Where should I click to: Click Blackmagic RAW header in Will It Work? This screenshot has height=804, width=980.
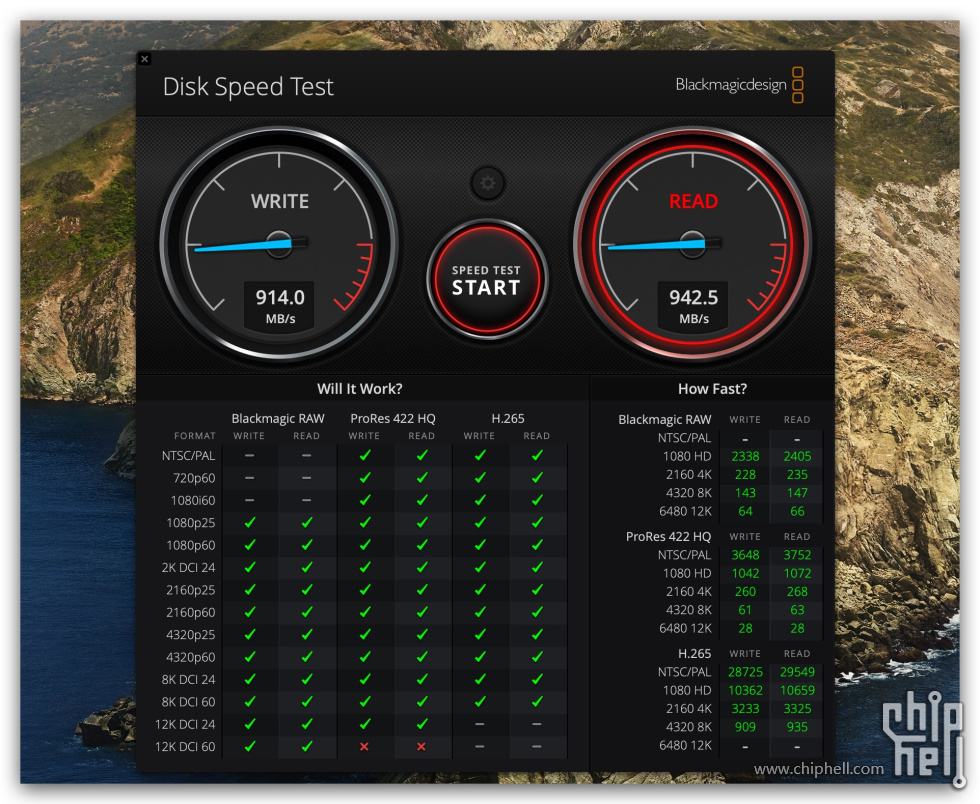pos(278,418)
